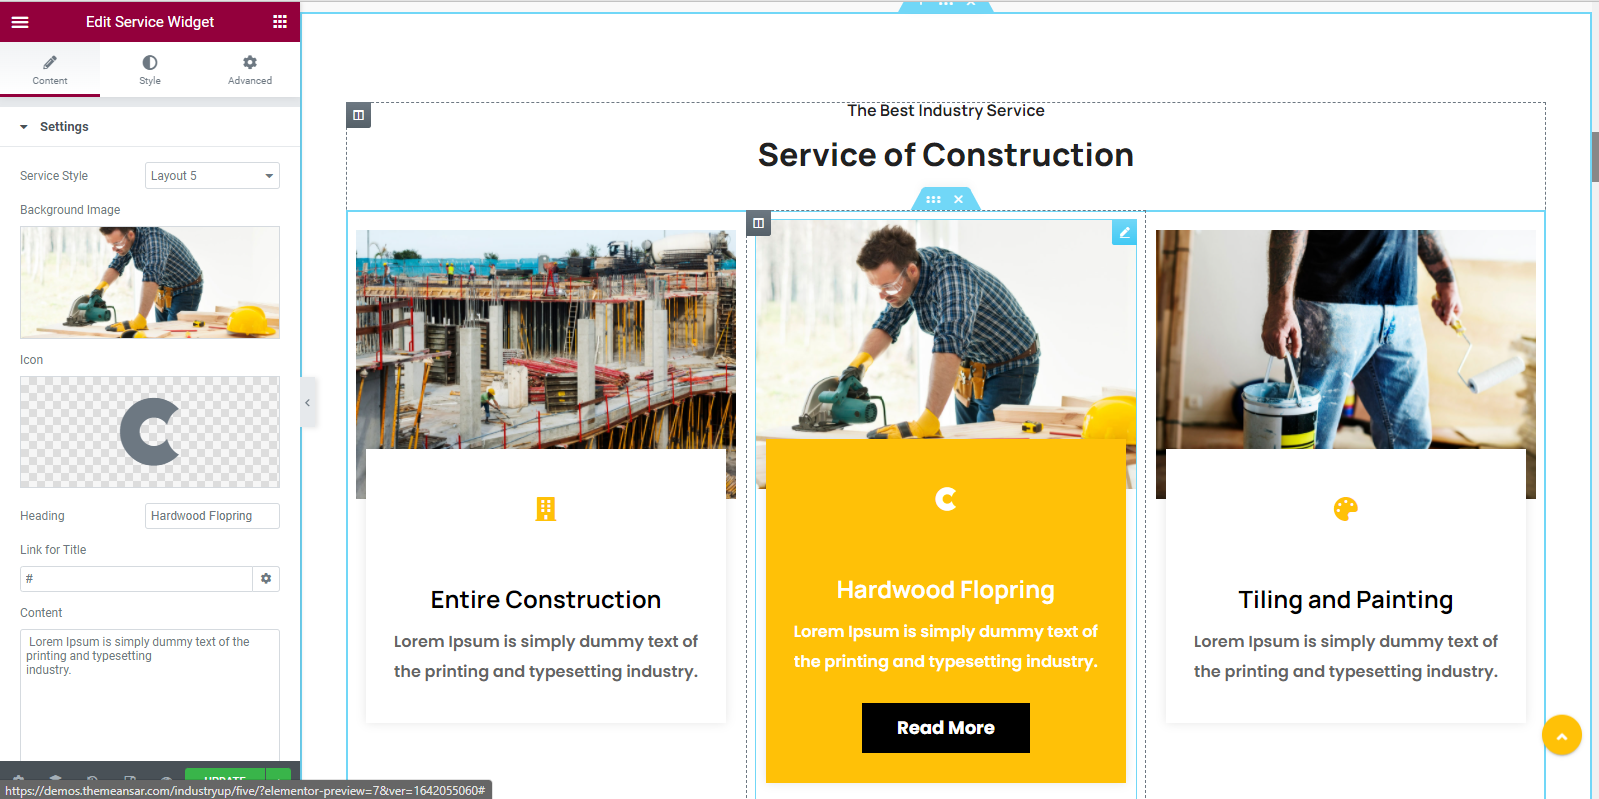Screen dimensions: 1599x799
Task: Switch to the Advanced tab
Action: 250,69
